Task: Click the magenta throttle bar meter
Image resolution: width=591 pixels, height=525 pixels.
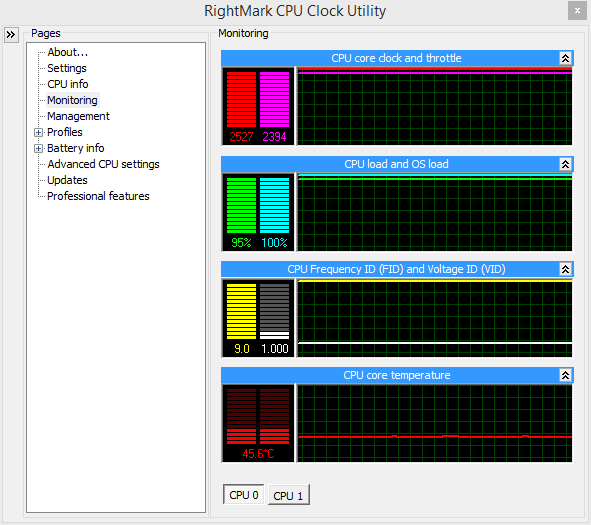Action: click(x=274, y=100)
